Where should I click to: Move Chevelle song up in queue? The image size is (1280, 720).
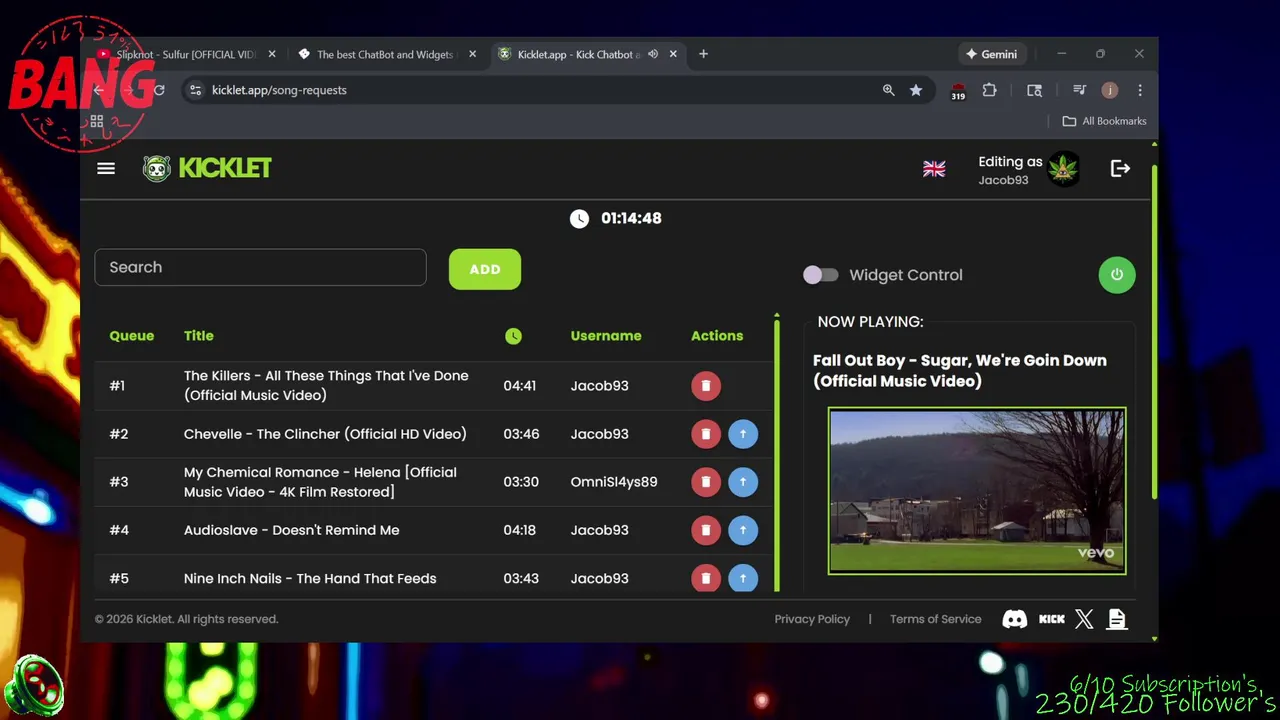coord(743,434)
